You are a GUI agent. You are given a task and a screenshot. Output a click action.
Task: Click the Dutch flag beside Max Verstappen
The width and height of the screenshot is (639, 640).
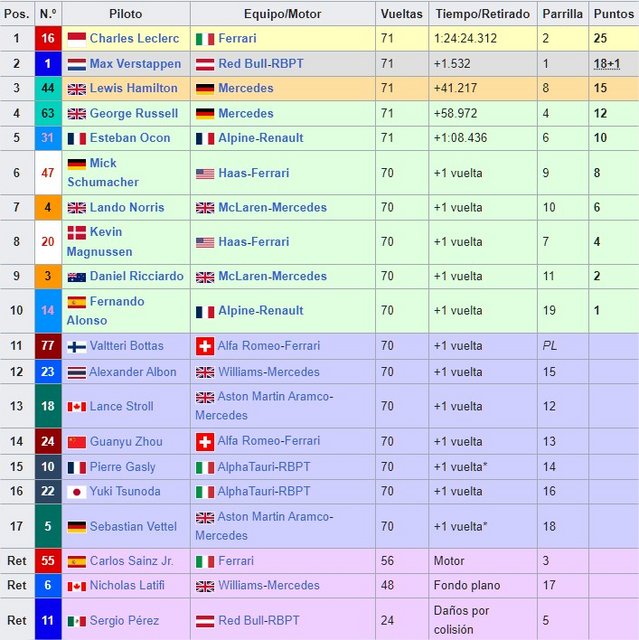pyautogui.click(x=77, y=64)
